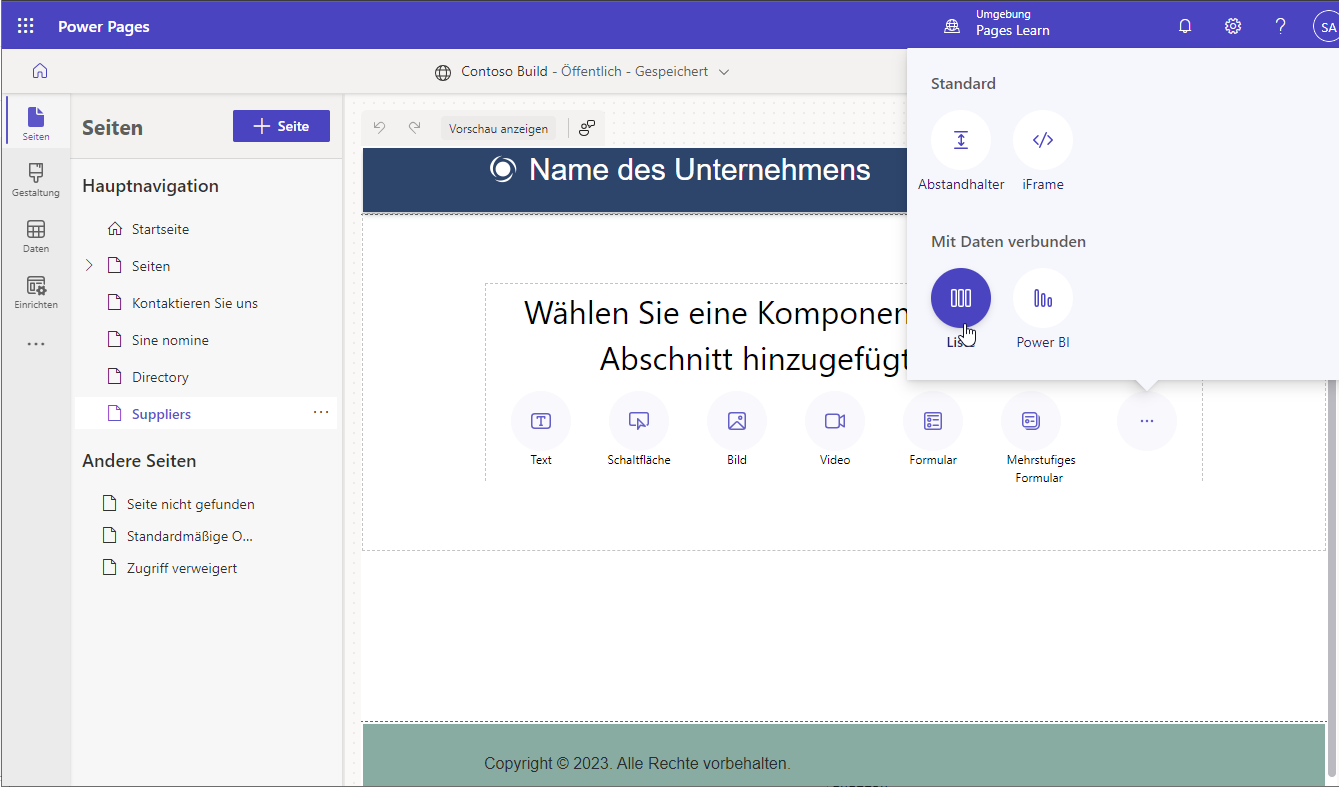Image resolution: width=1339 pixels, height=787 pixels.
Task: Click the Abstandhalter component icon
Action: coord(960,140)
